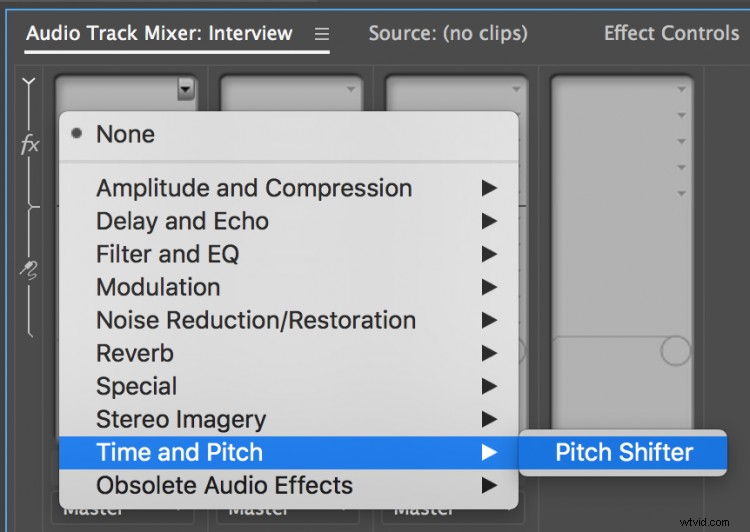Click the round knob on fourth track
This screenshot has height=532, width=750.
pyautogui.click(x=675, y=351)
